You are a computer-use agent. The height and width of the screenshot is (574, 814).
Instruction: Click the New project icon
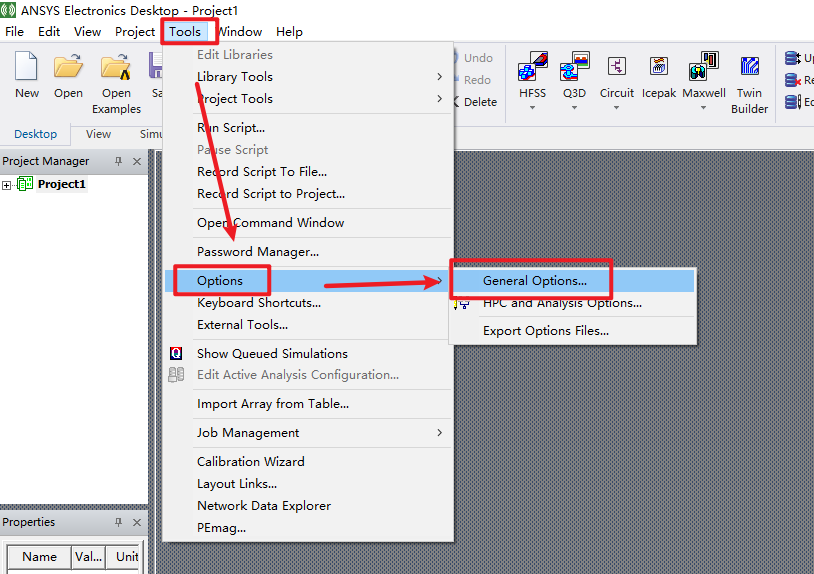pyautogui.click(x=26, y=66)
